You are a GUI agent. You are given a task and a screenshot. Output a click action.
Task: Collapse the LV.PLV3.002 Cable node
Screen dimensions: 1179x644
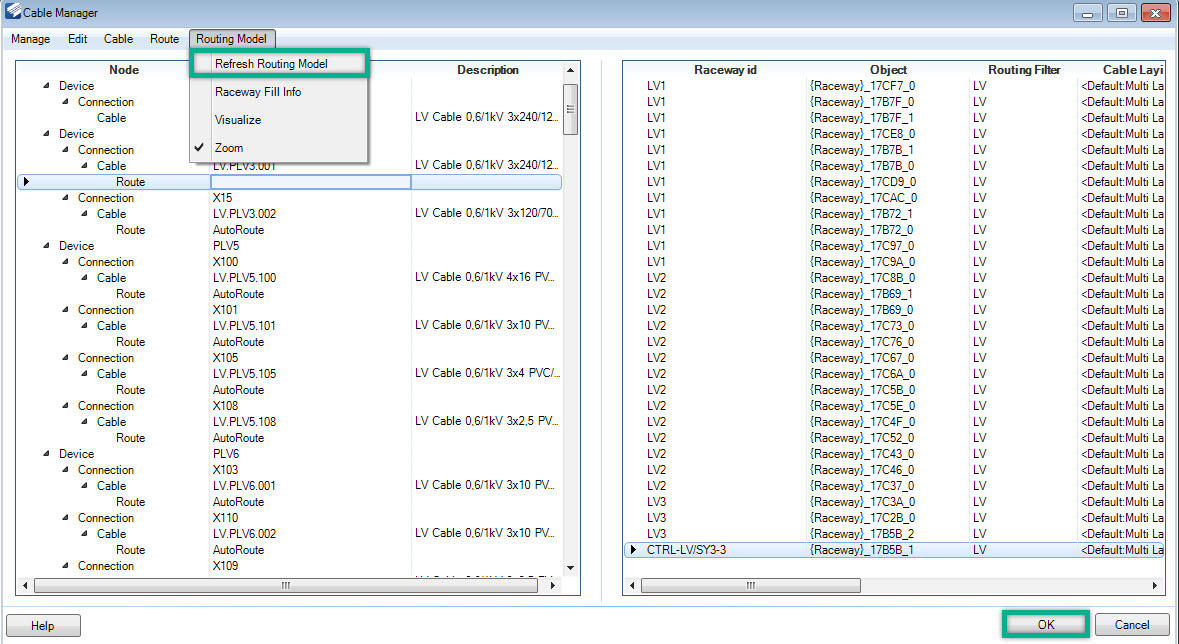[x=84, y=214]
